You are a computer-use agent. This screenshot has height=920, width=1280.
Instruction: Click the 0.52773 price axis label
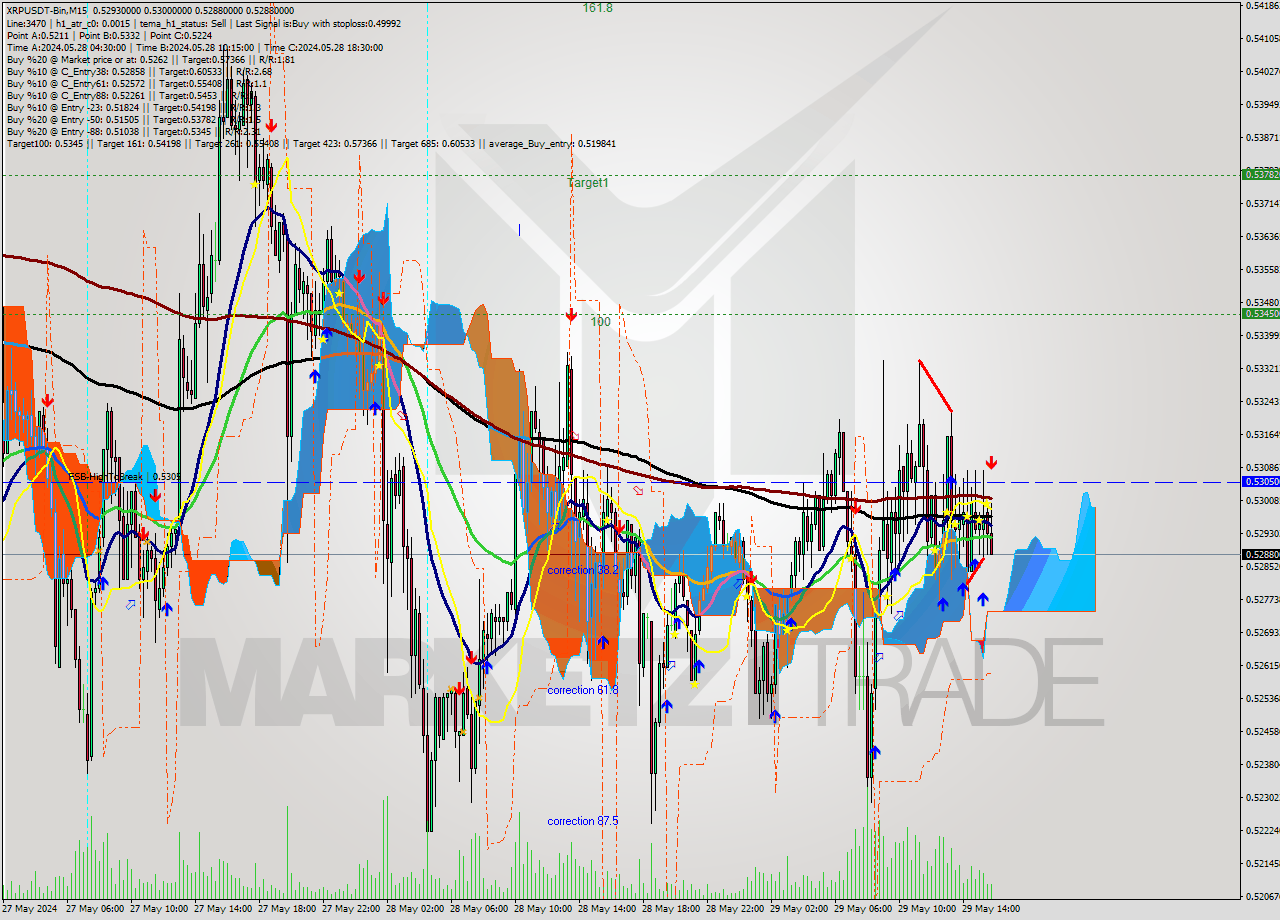1263,599
